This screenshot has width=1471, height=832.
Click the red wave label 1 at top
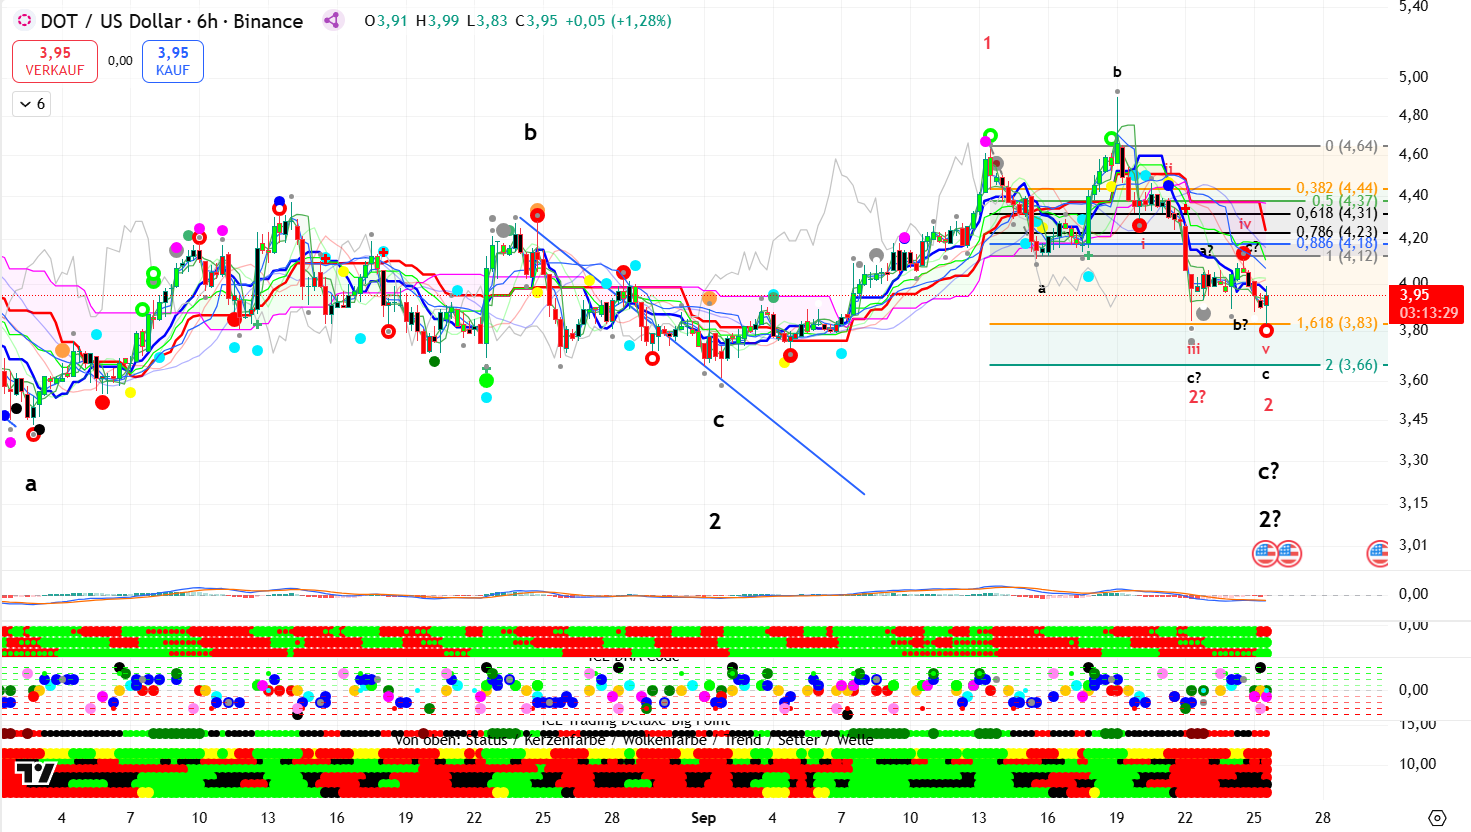click(x=987, y=43)
